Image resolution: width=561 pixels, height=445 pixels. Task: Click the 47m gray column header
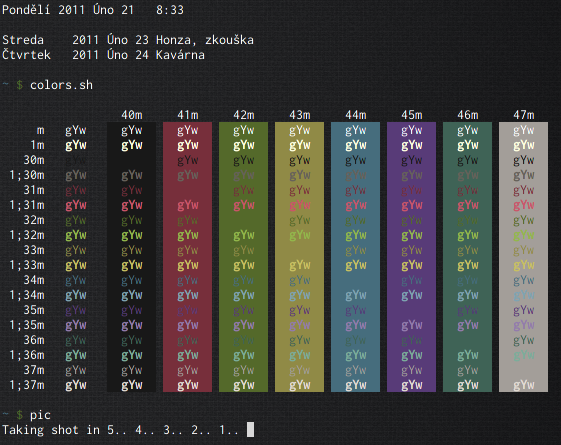524,115
